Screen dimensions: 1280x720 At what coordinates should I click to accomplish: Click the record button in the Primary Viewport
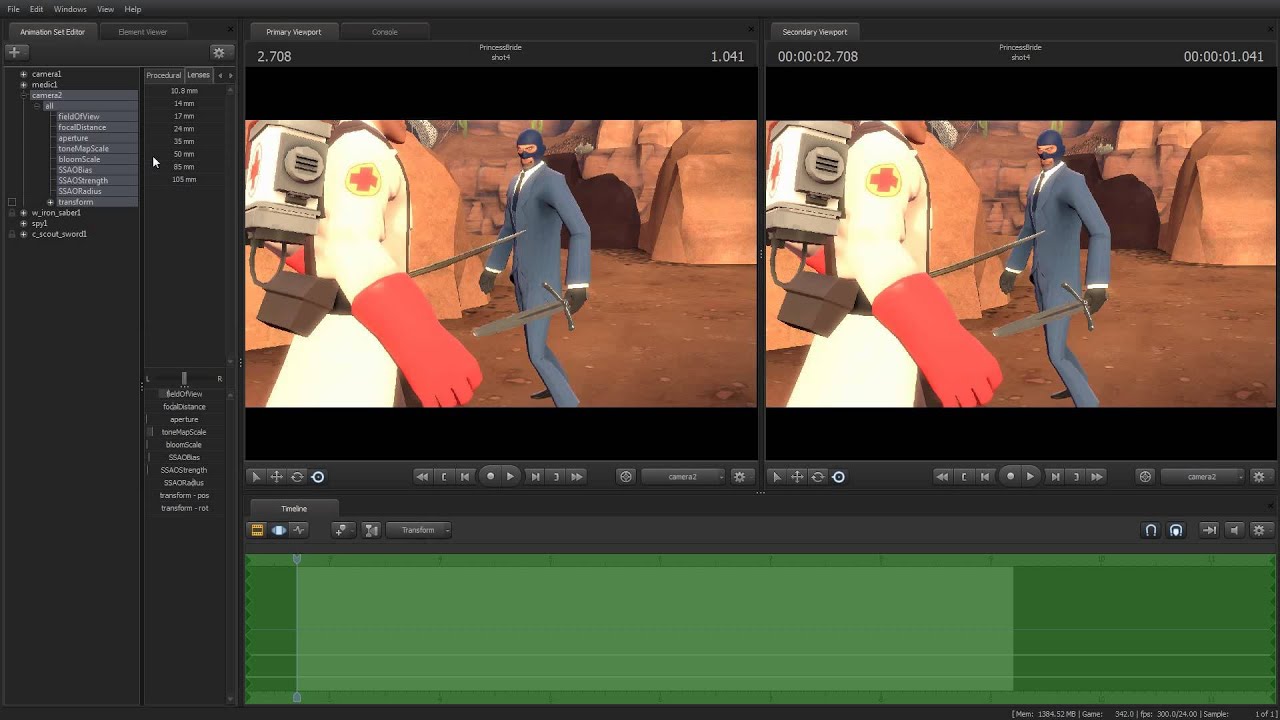(x=490, y=476)
